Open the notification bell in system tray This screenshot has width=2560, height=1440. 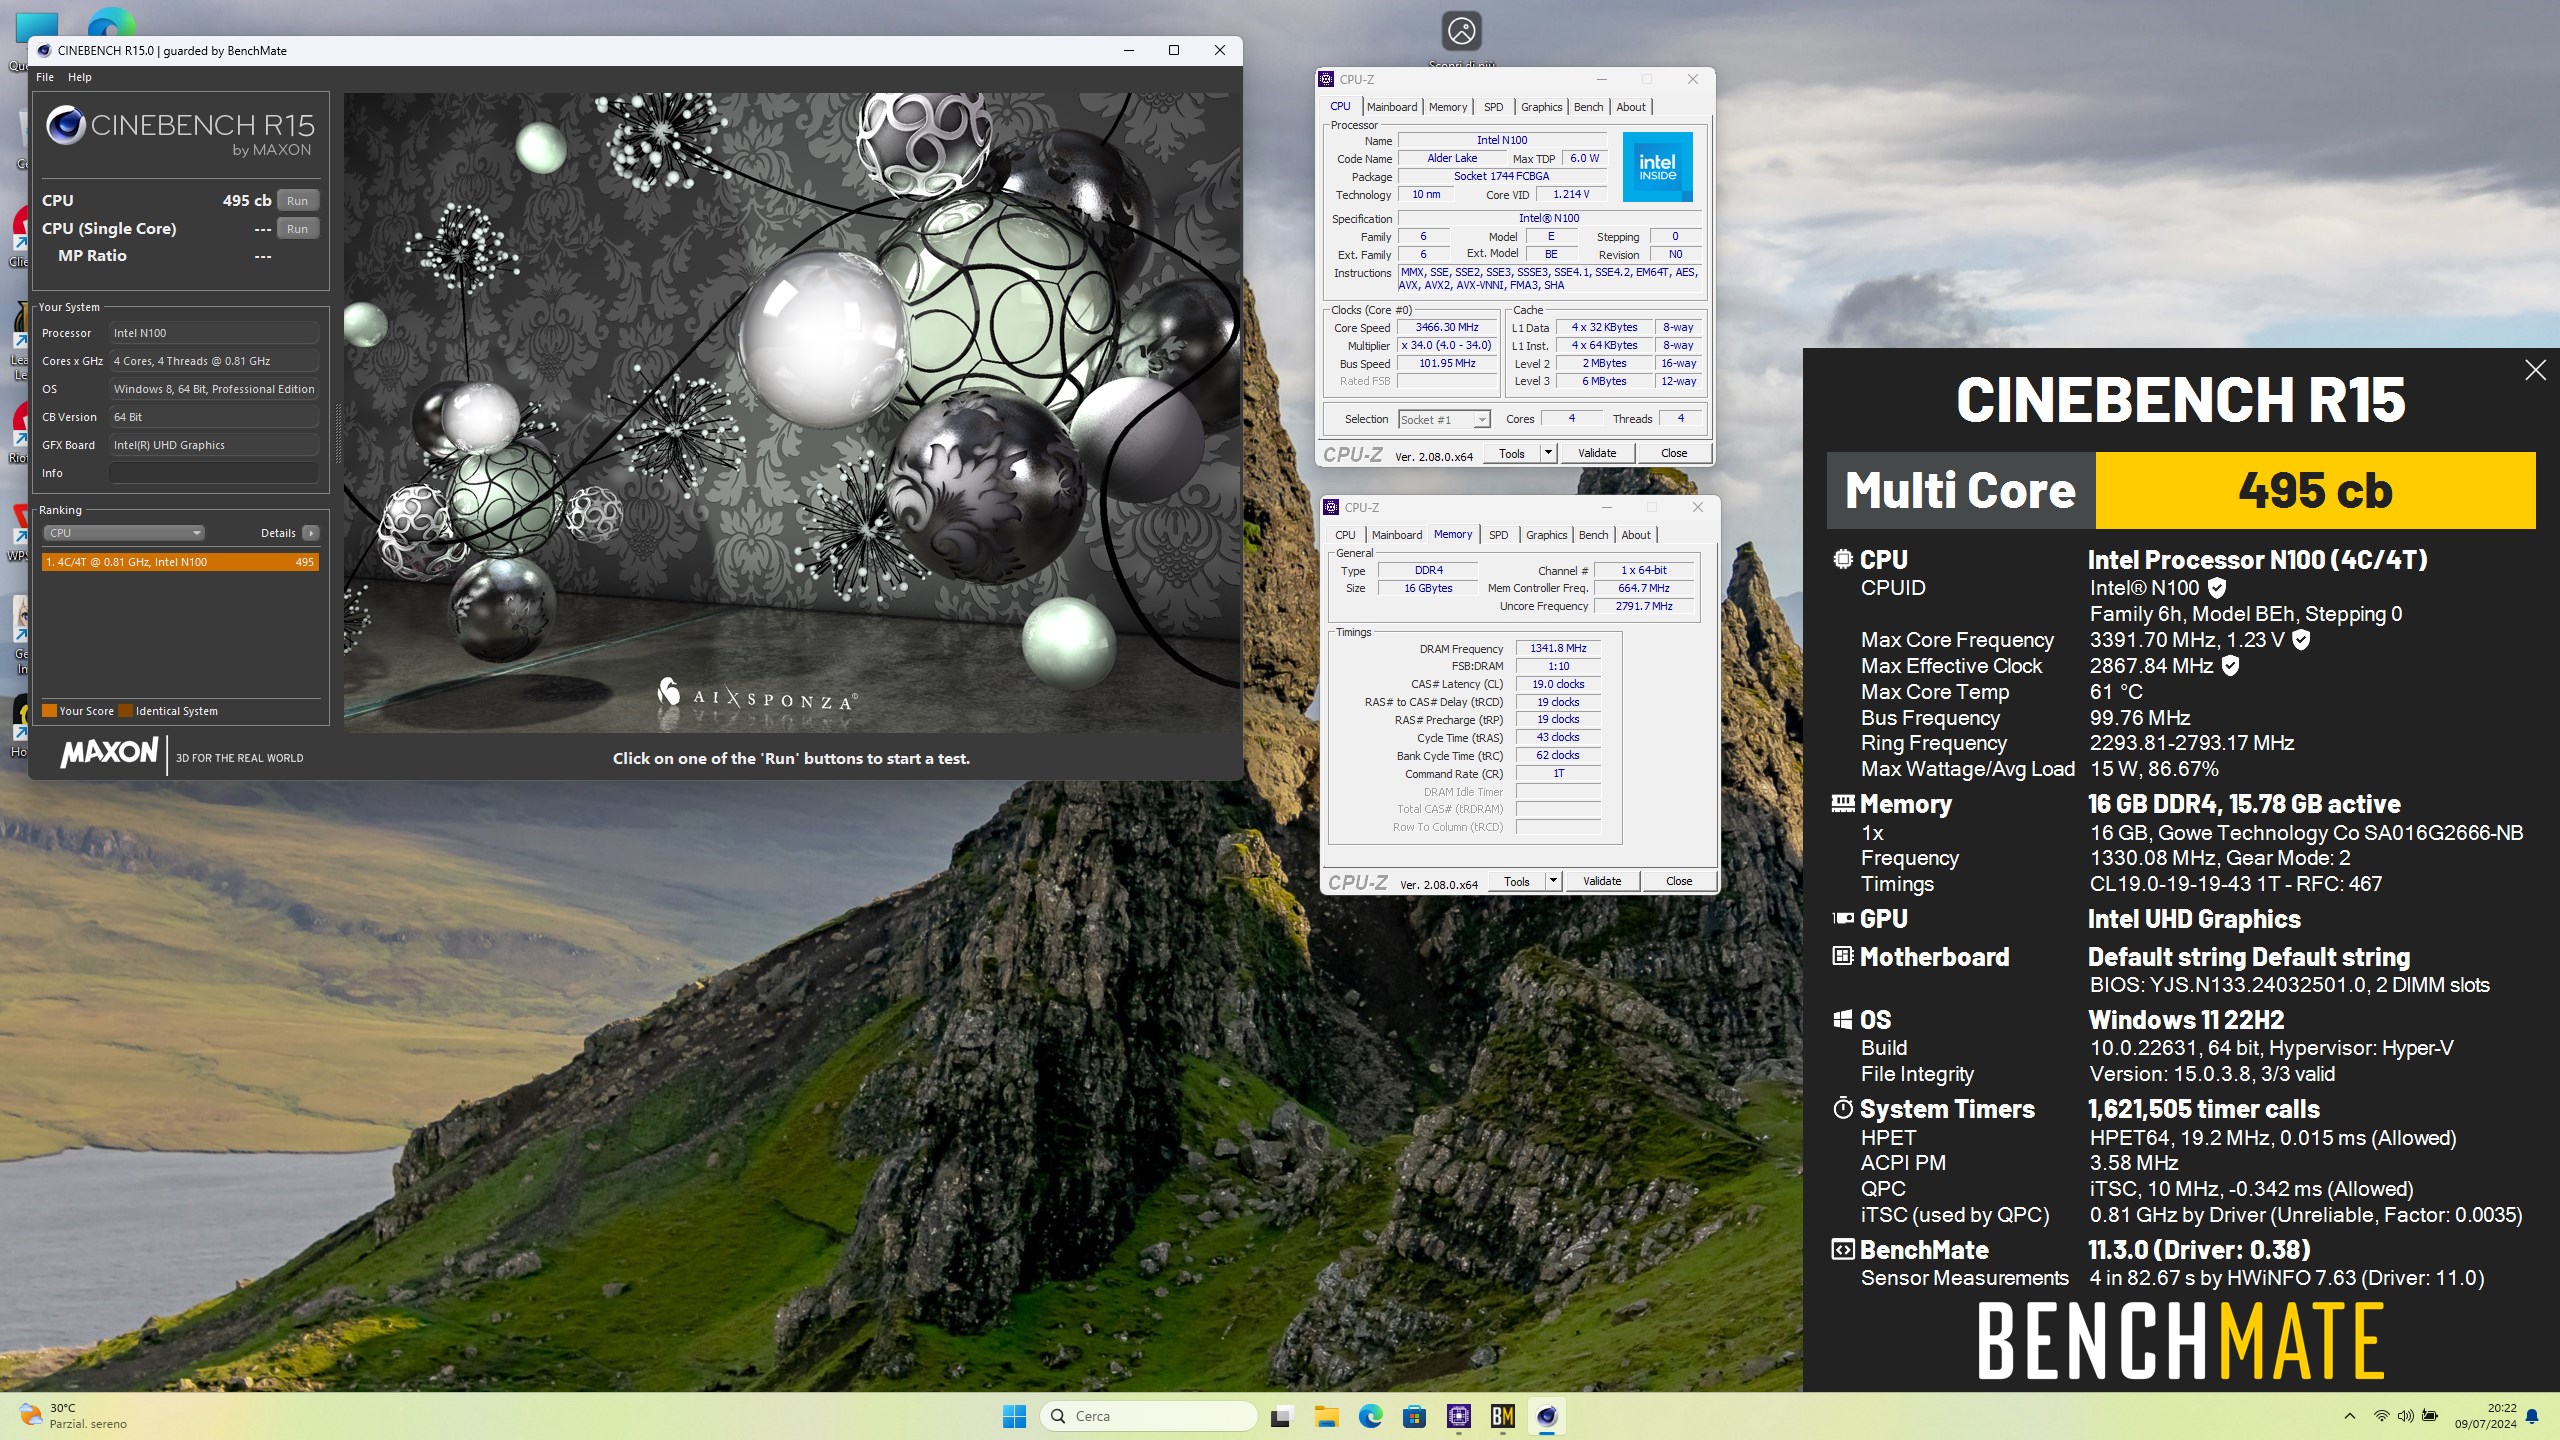pyautogui.click(x=2532, y=1416)
